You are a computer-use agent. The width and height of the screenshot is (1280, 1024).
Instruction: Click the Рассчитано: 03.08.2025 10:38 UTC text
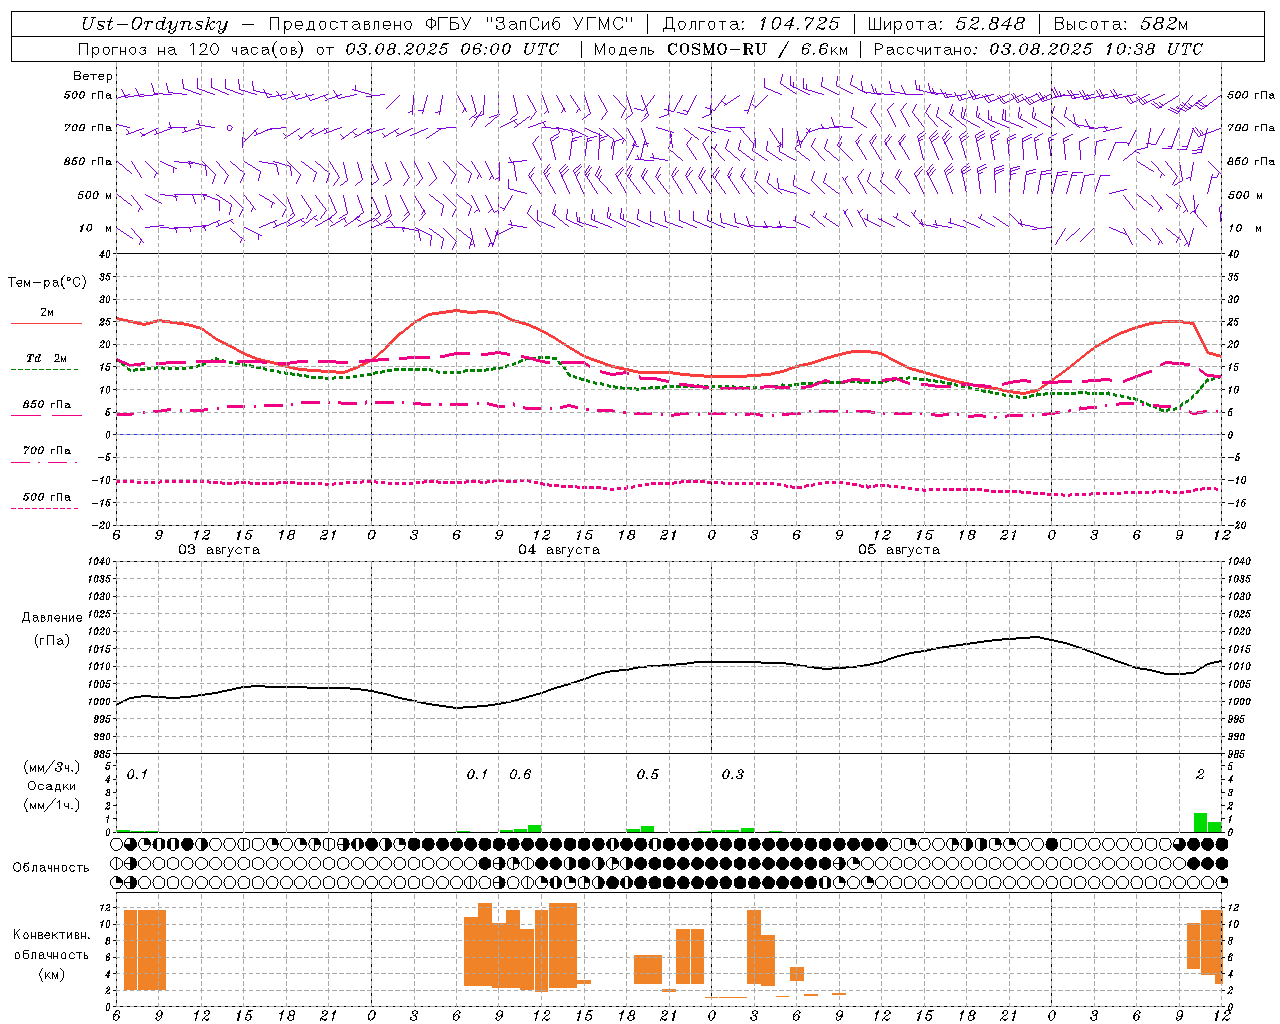[x=1038, y=49]
